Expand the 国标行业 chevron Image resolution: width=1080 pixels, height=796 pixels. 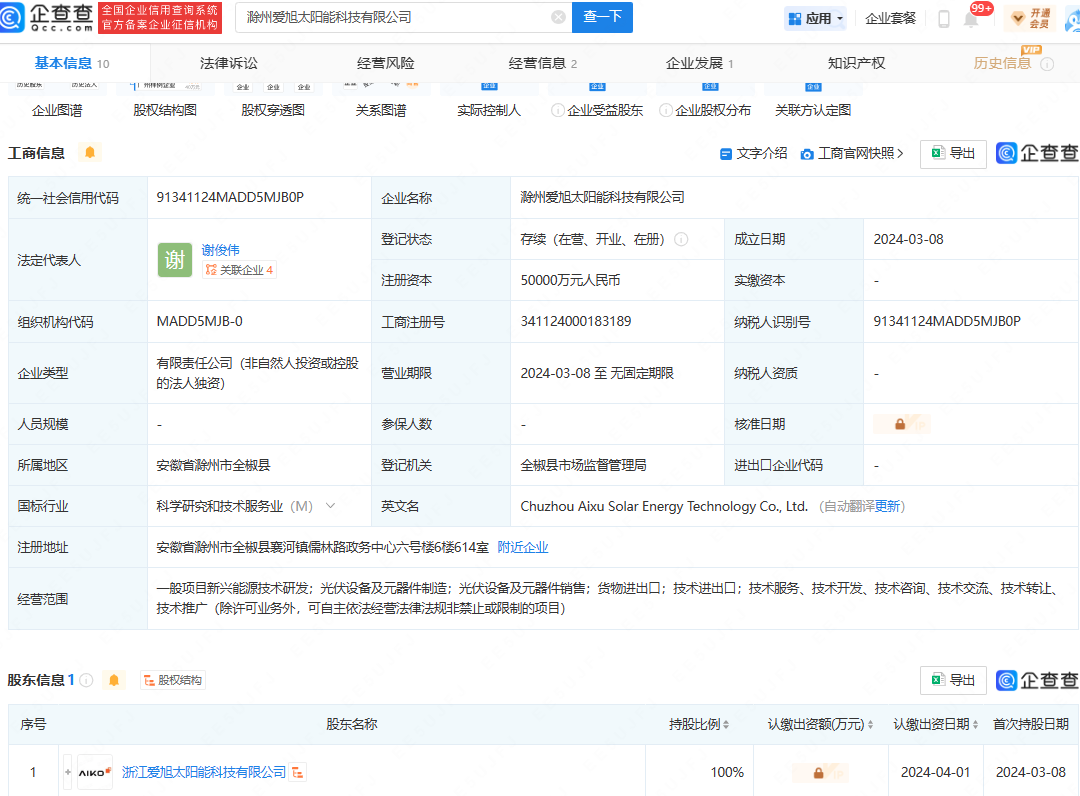(x=330, y=506)
